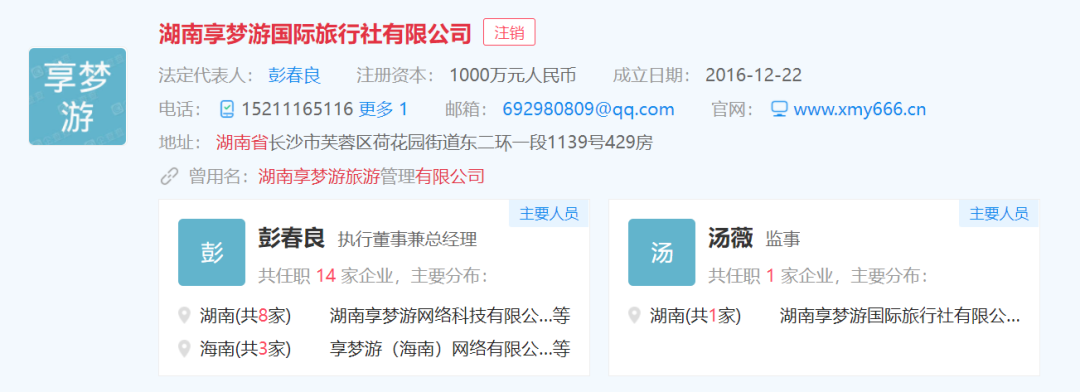Open legal representative 彭春良 link

[x=294, y=75]
